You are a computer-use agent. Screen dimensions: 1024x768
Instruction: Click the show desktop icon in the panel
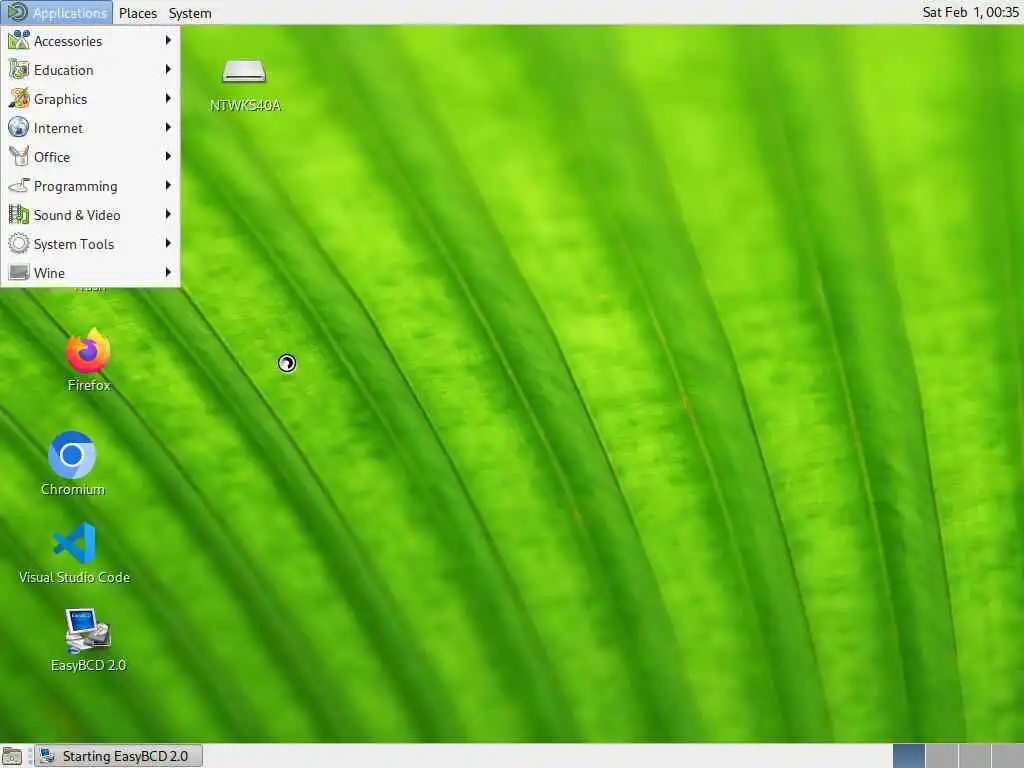coord(12,756)
